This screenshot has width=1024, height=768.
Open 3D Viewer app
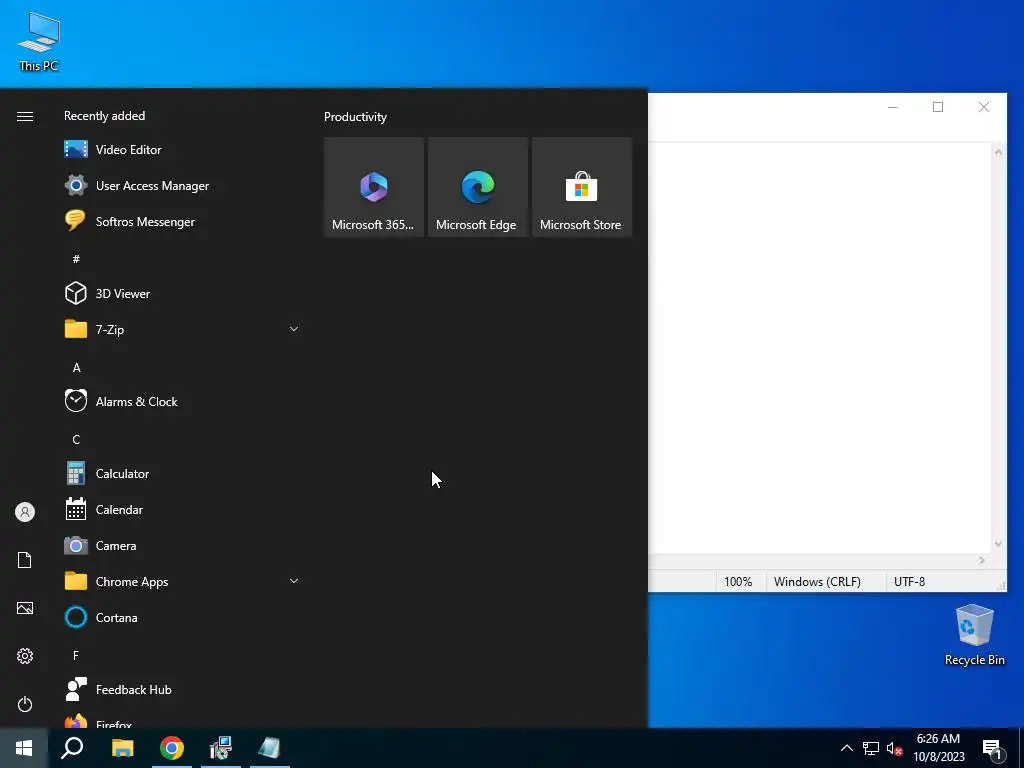click(x=181, y=293)
